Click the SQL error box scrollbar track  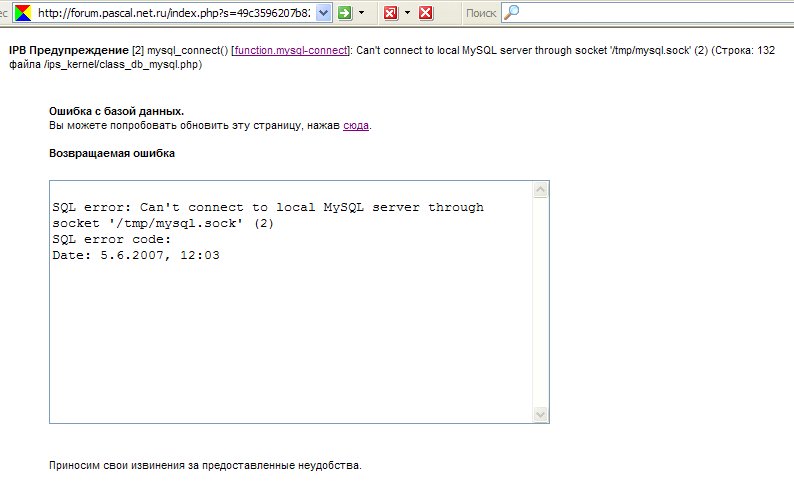540,300
